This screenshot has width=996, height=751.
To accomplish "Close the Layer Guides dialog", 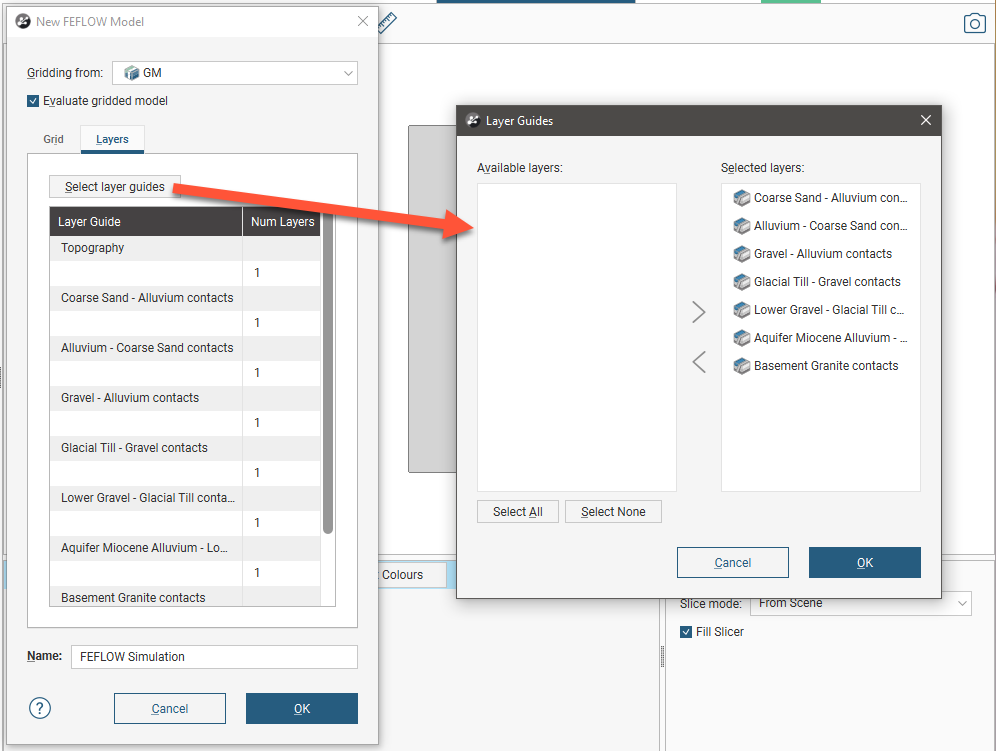I will coord(925,121).
